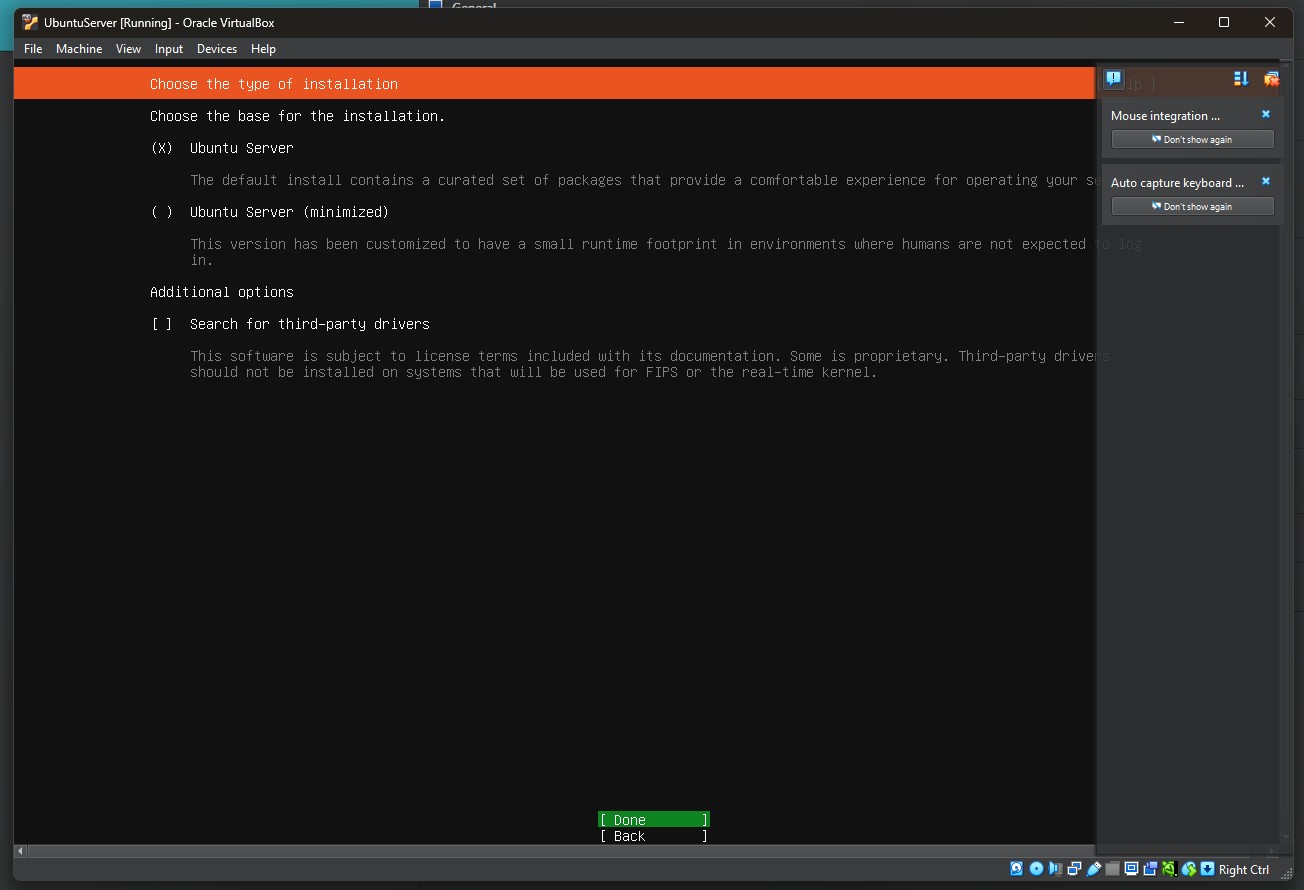Open the optical drives status icon

point(1036,869)
